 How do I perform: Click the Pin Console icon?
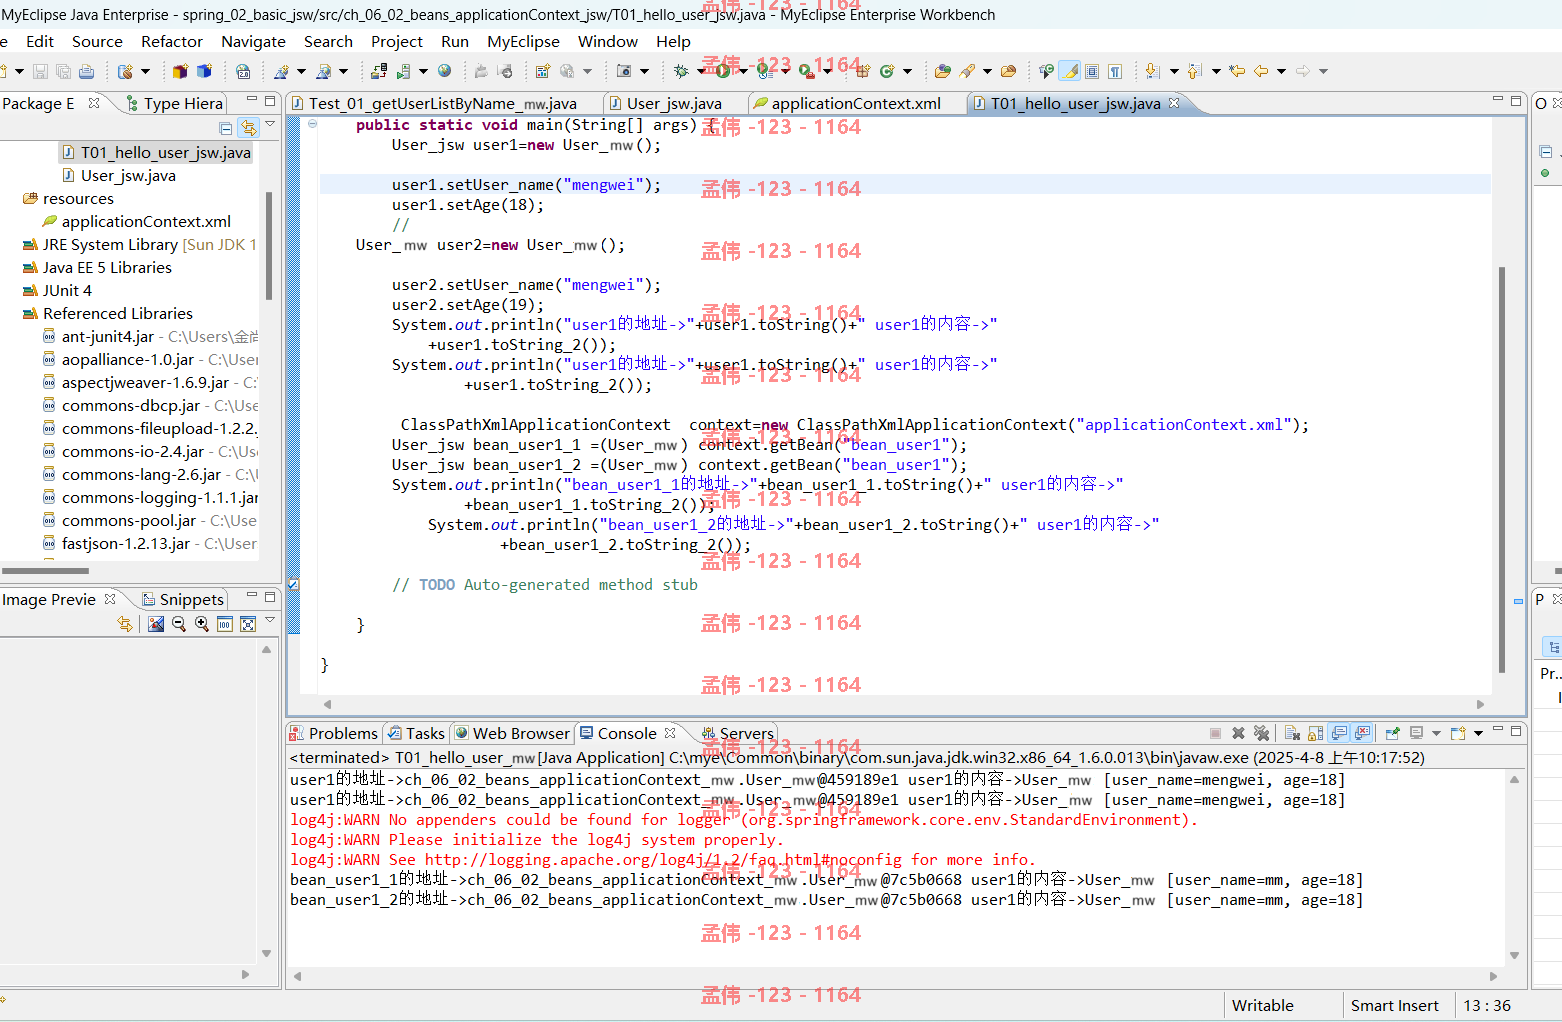(x=1392, y=733)
